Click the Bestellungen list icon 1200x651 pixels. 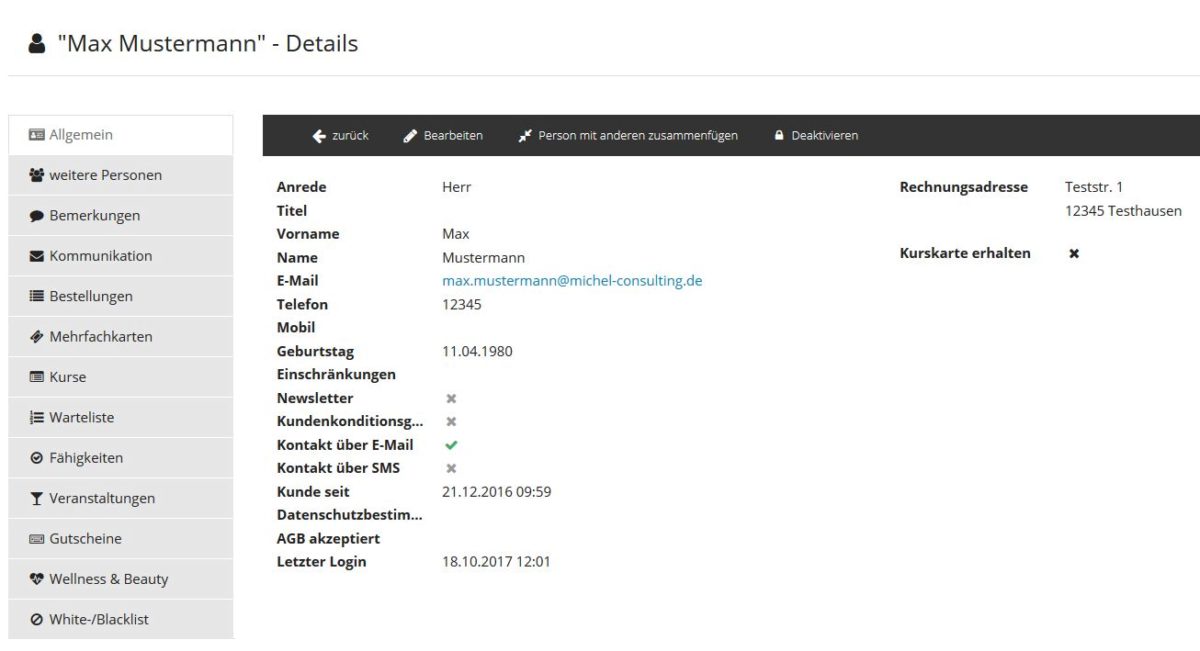(x=37, y=296)
